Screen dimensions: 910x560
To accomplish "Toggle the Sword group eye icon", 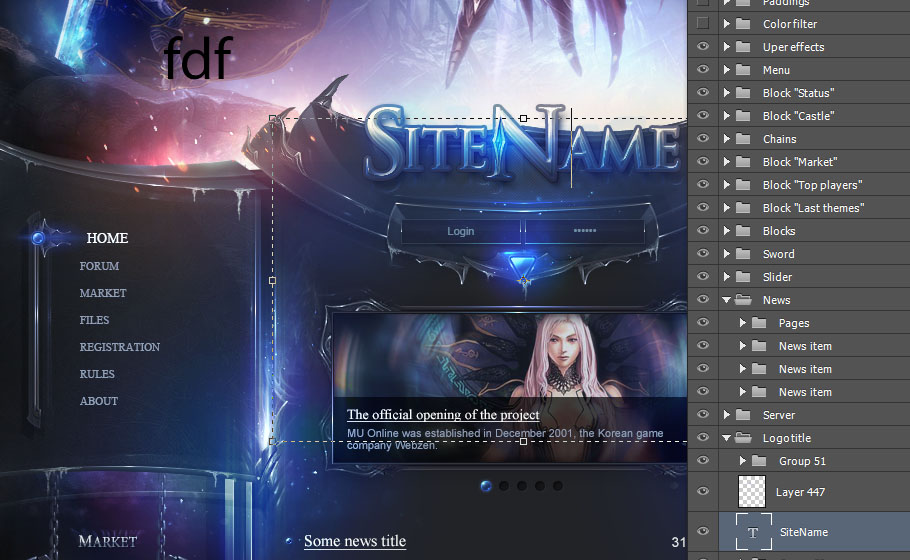I will (702, 254).
